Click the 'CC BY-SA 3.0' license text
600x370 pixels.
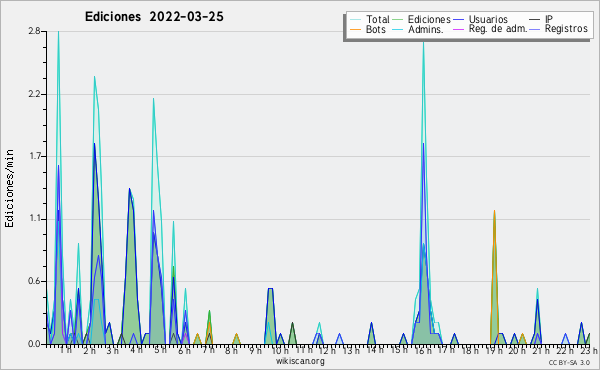pyautogui.click(x=569, y=363)
